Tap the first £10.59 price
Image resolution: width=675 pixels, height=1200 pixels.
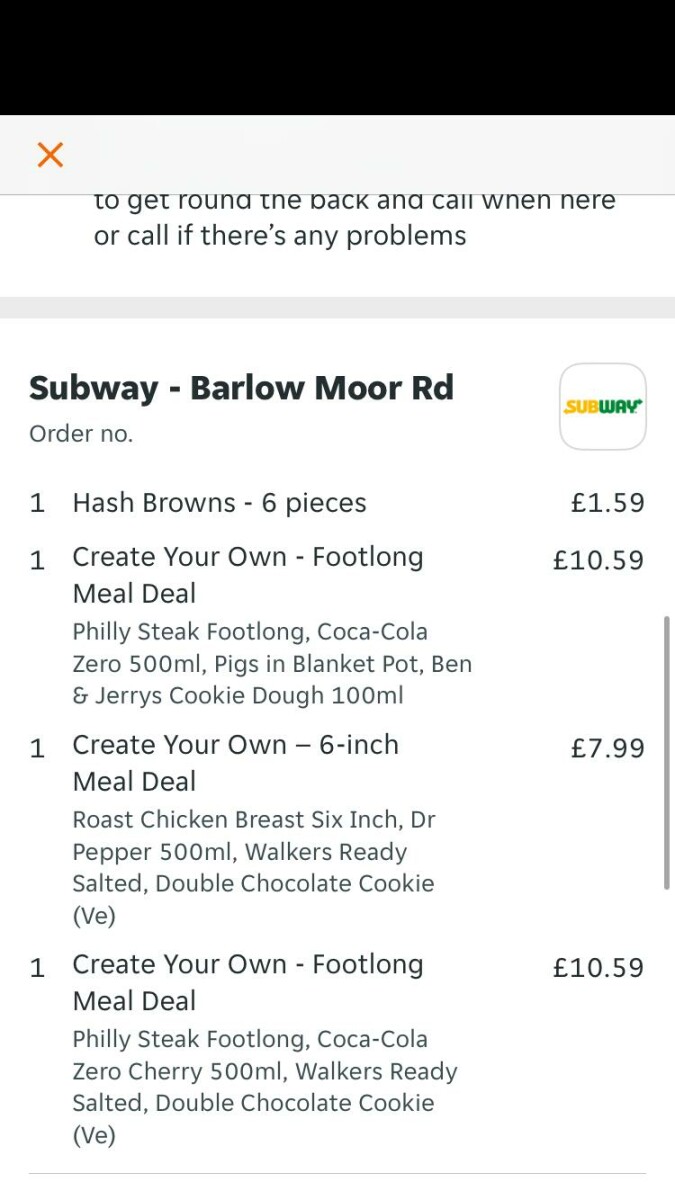[x=598, y=560]
